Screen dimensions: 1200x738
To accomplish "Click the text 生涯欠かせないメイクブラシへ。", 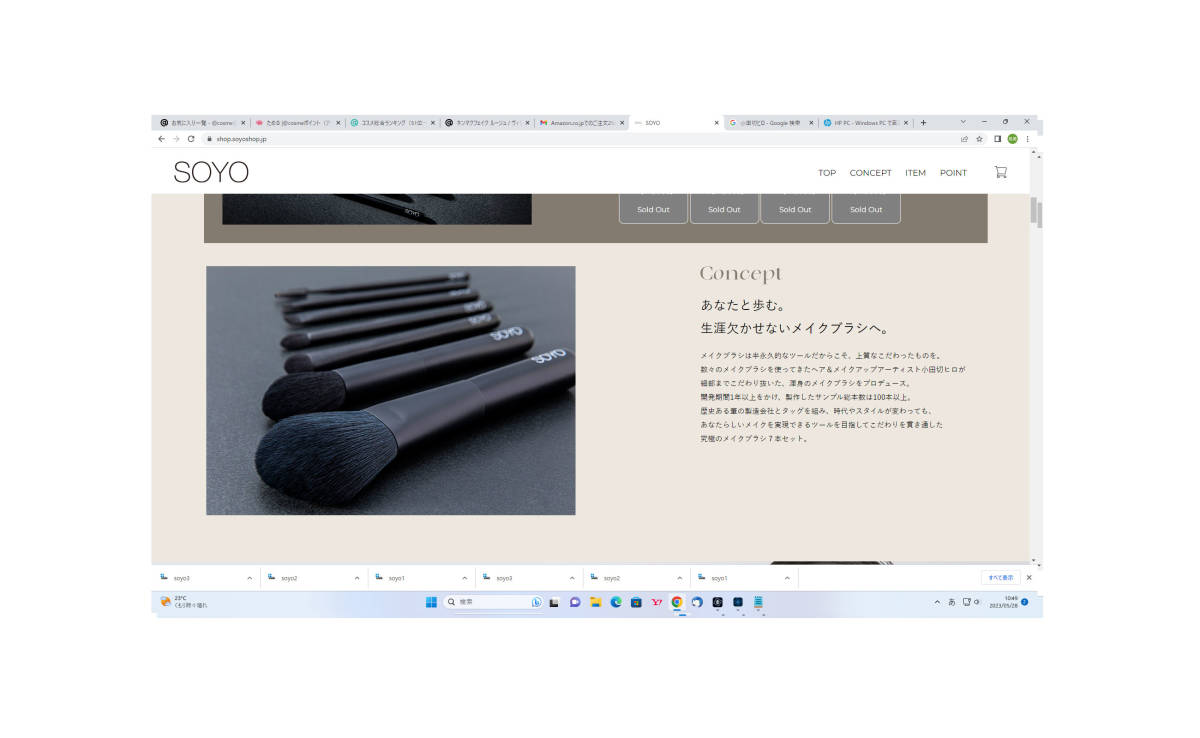I will coord(796,328).
